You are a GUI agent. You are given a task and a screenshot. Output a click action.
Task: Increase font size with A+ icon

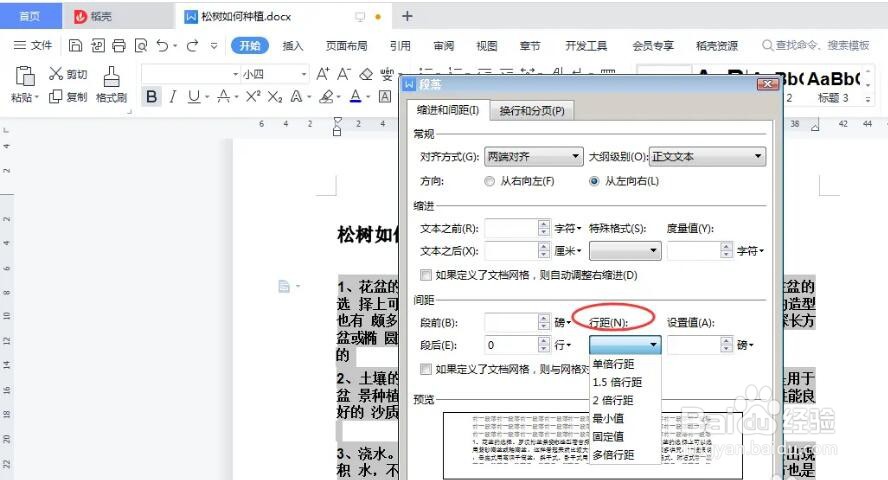tap(322, 74)
